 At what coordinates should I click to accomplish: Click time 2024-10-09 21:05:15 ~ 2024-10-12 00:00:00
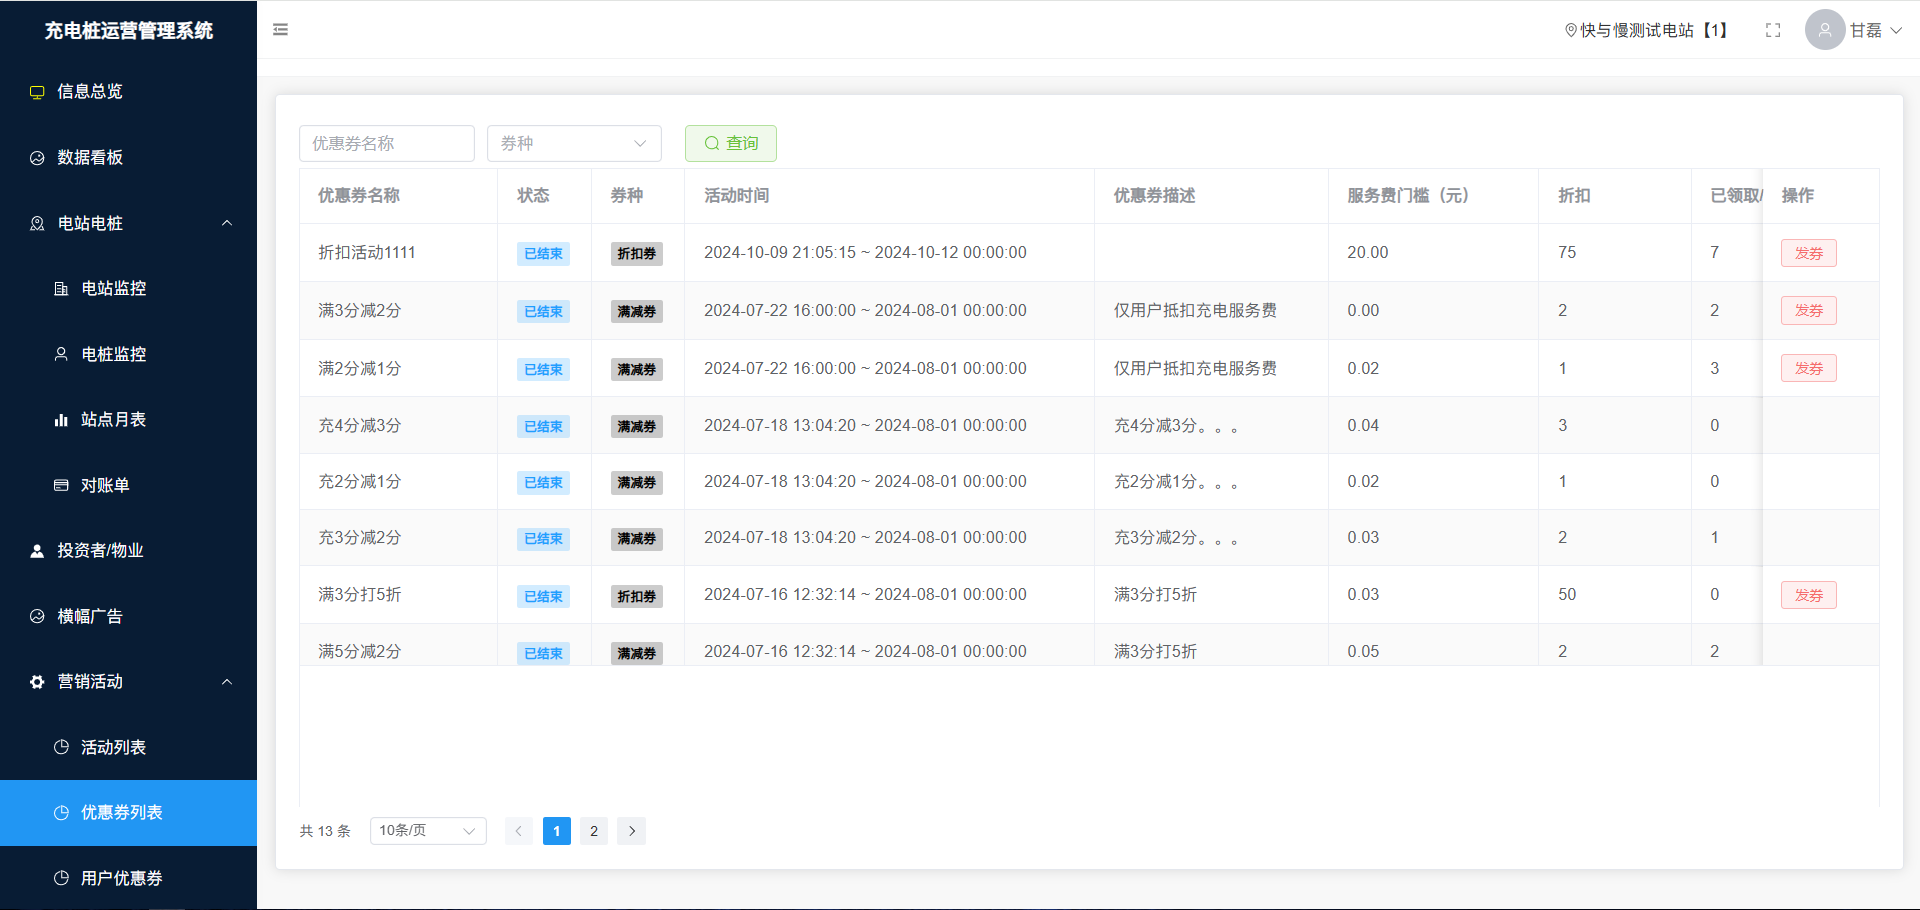coord(865,252)
